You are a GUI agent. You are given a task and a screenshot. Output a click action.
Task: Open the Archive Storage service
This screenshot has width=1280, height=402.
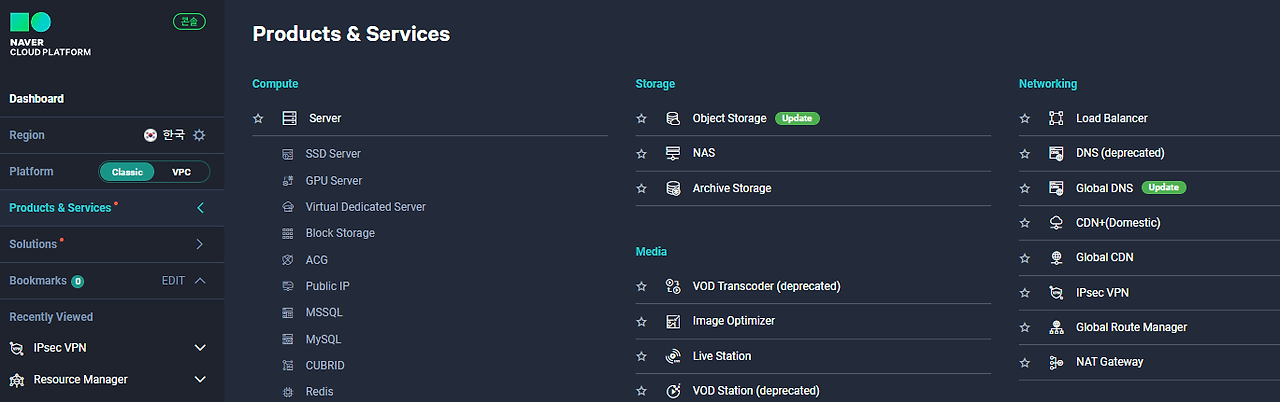tap(731, 188)
